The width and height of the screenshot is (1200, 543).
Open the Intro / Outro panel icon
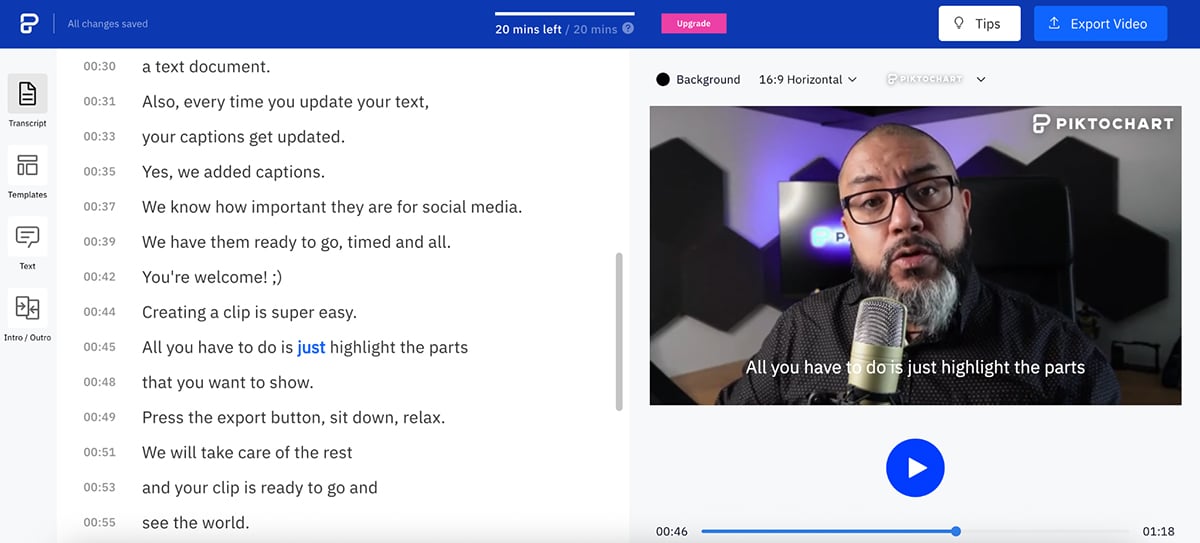tap(27, 309)
